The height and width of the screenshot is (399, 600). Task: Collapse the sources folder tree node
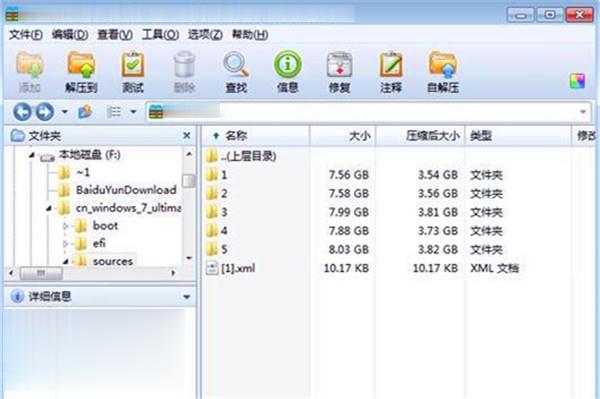(65, 261)
